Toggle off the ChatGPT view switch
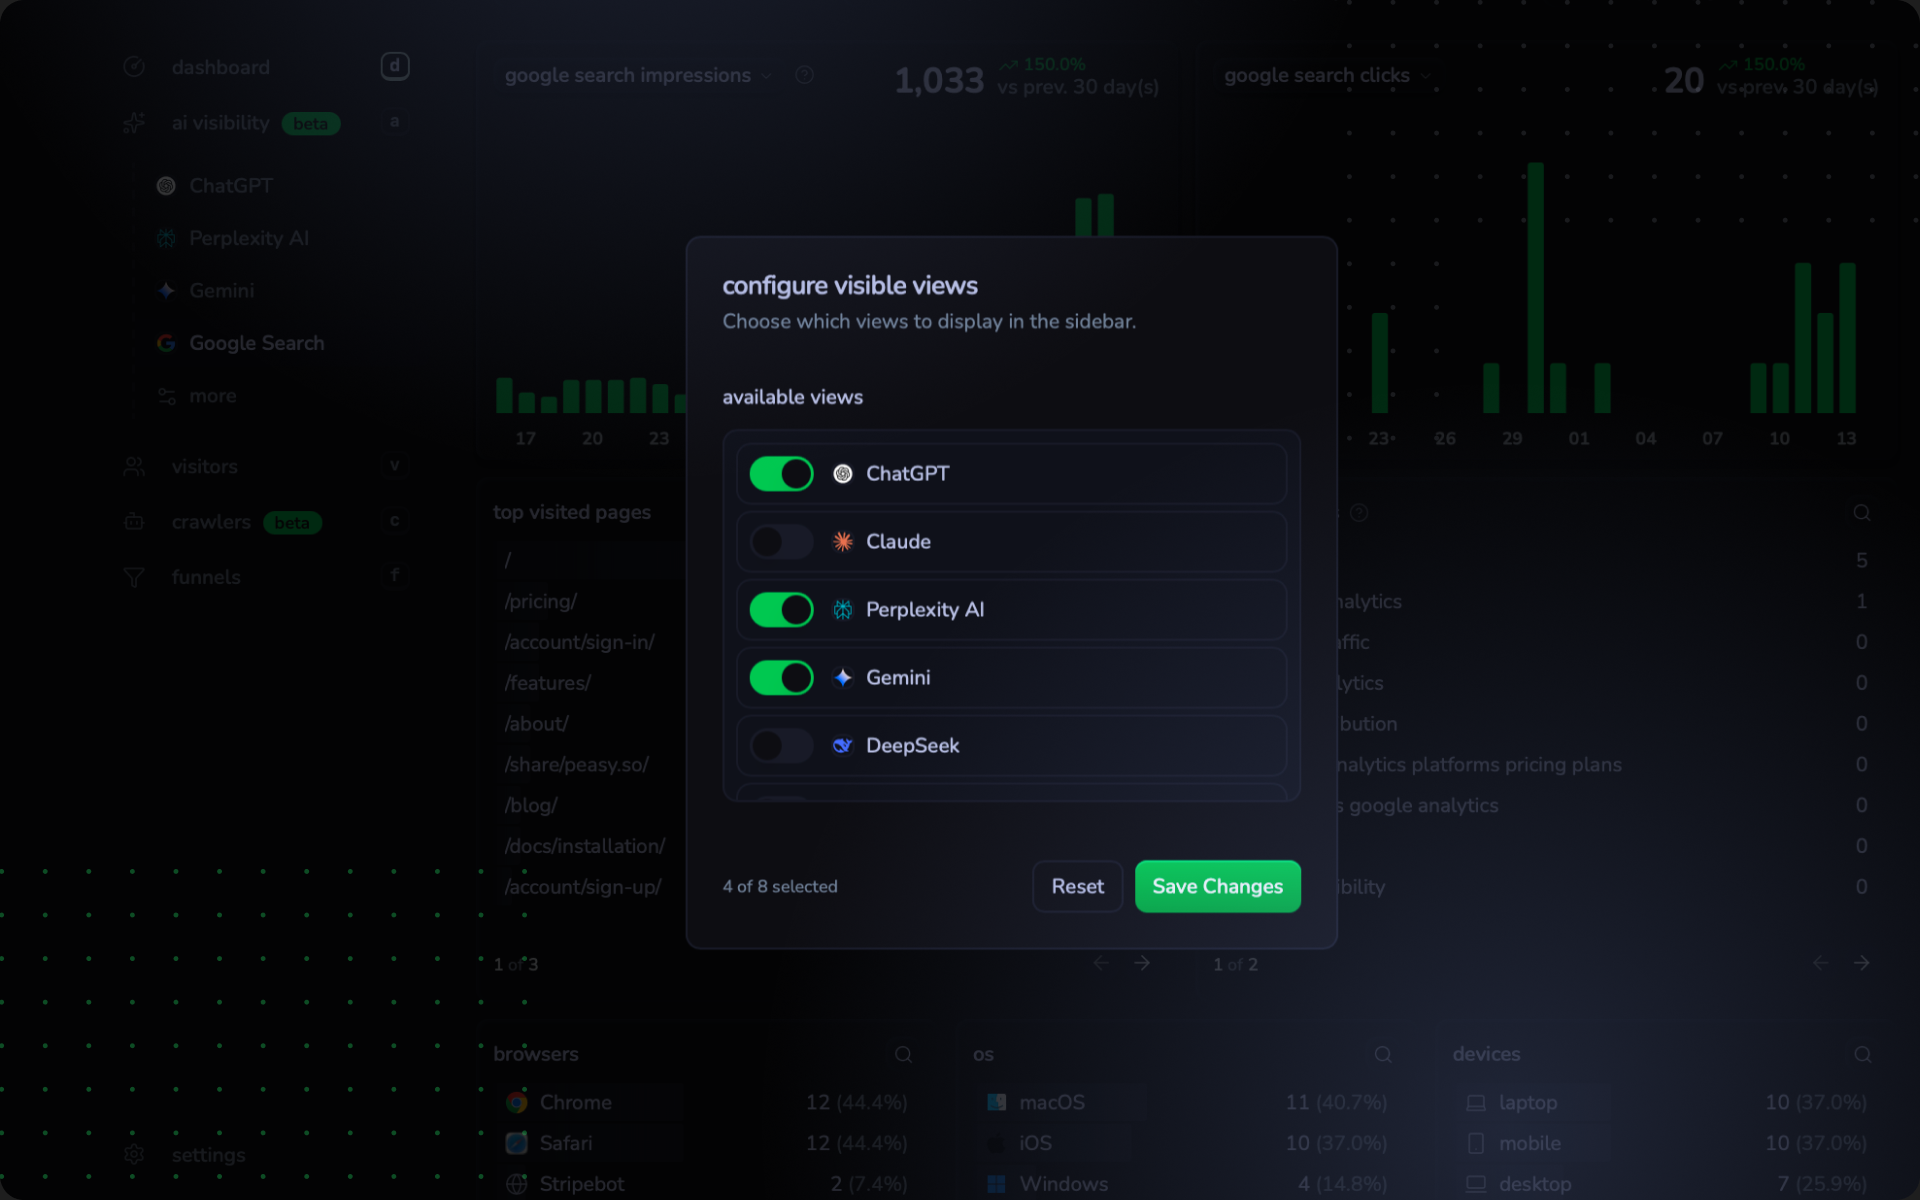Viewport: 1920px width, 1200px height. 781,474
